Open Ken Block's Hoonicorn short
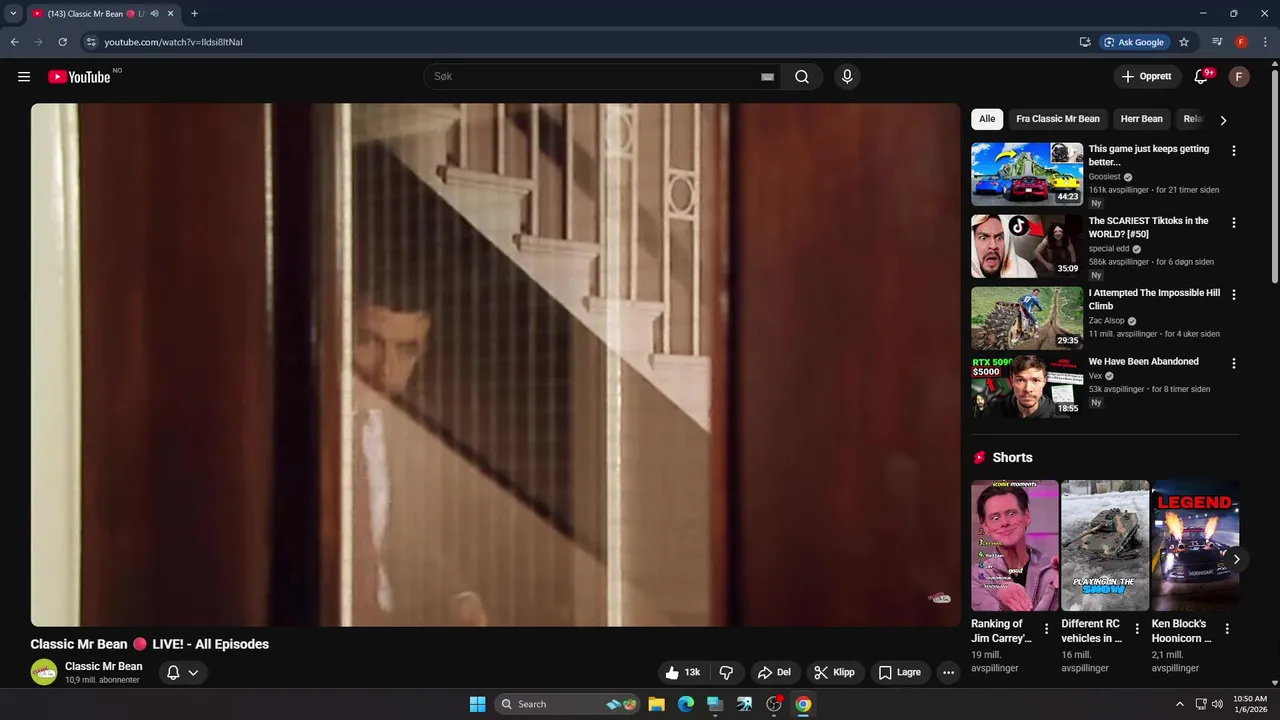 click(1195, 545)
